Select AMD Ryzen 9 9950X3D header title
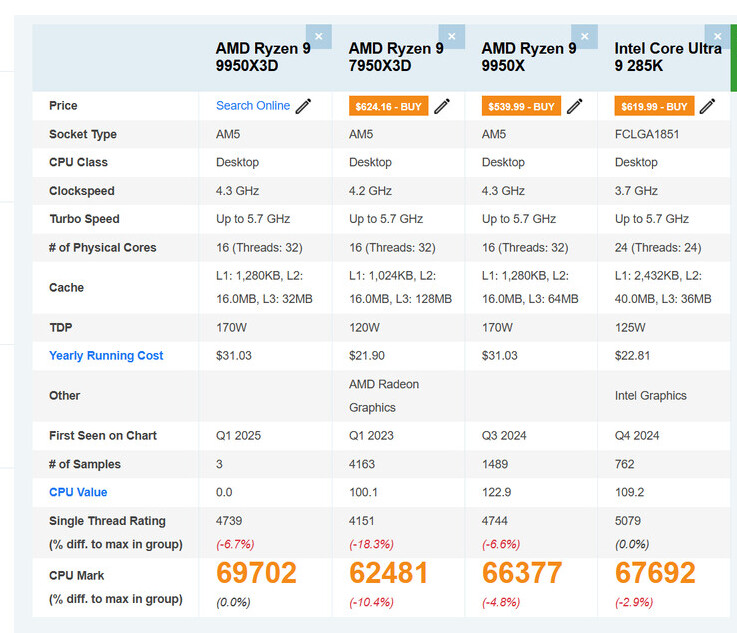 pos(263,57)
